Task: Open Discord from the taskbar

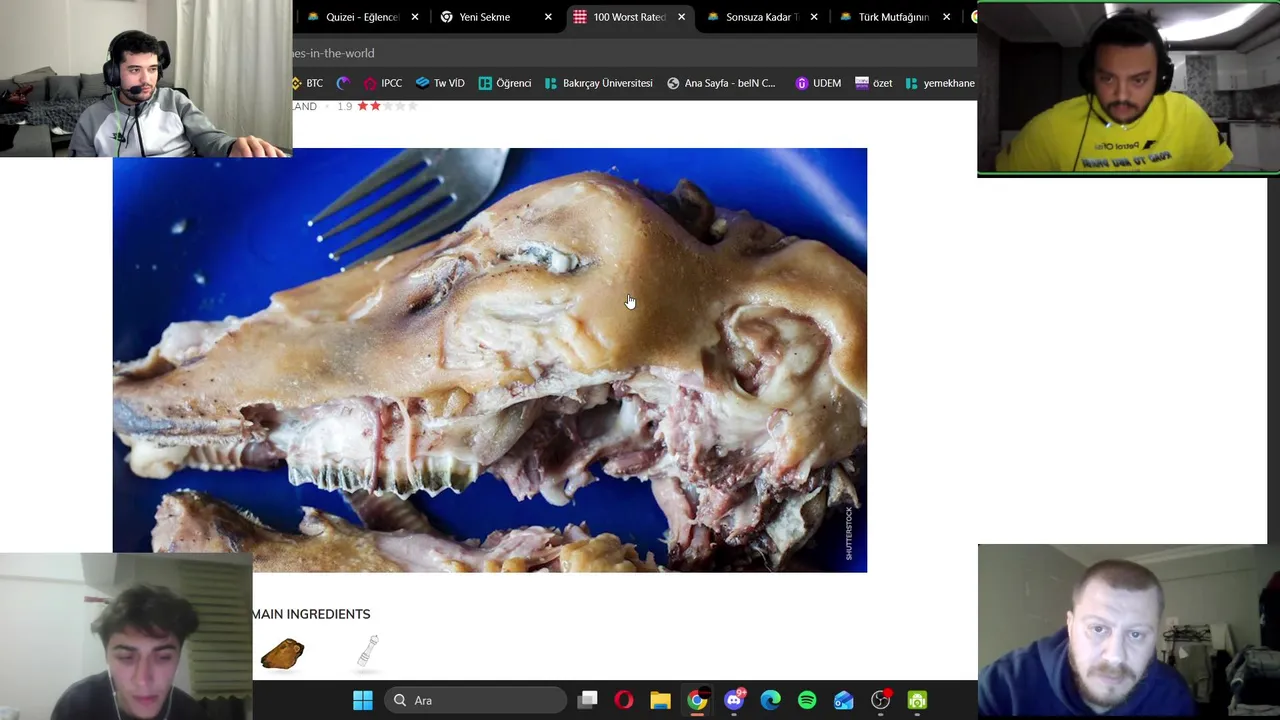Action: [x=734, y=701]
